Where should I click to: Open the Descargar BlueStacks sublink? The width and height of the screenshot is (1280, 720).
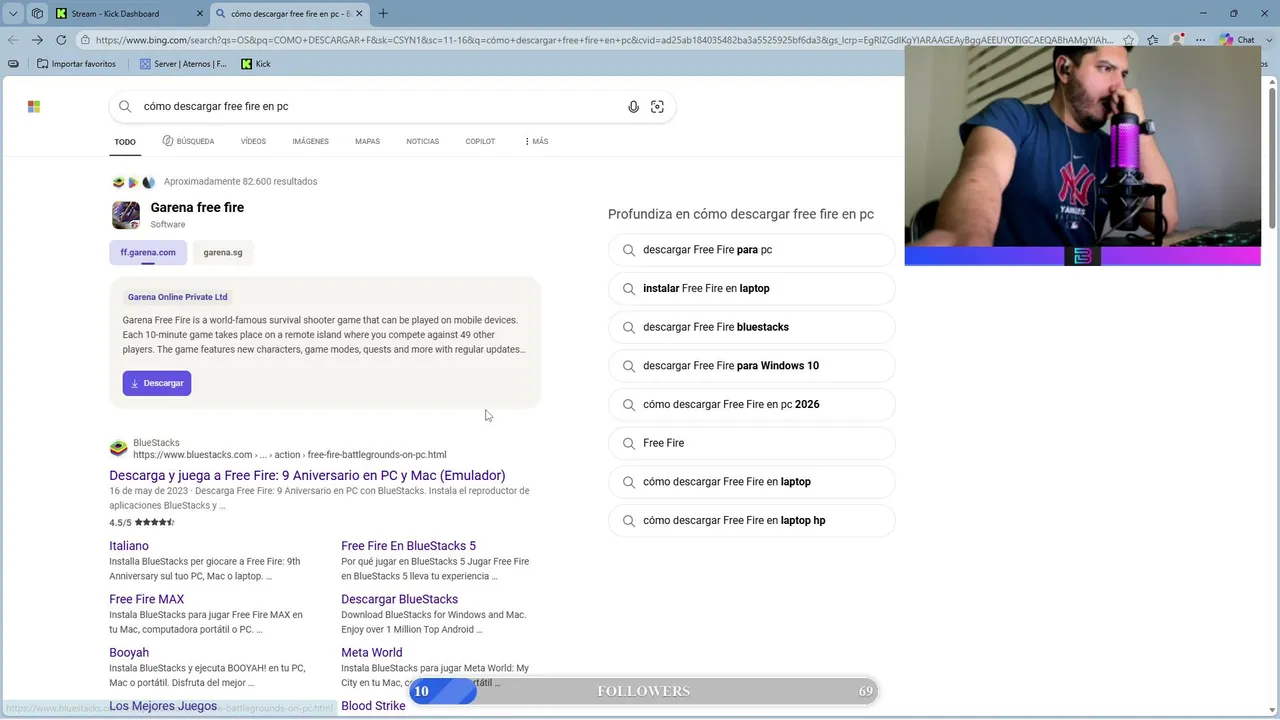point(399,599)
